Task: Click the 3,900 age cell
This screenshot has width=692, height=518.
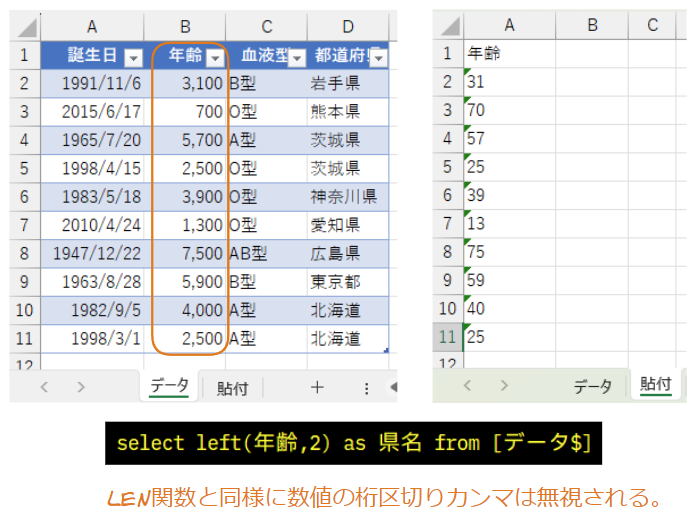Action: [x=185, y=197]
